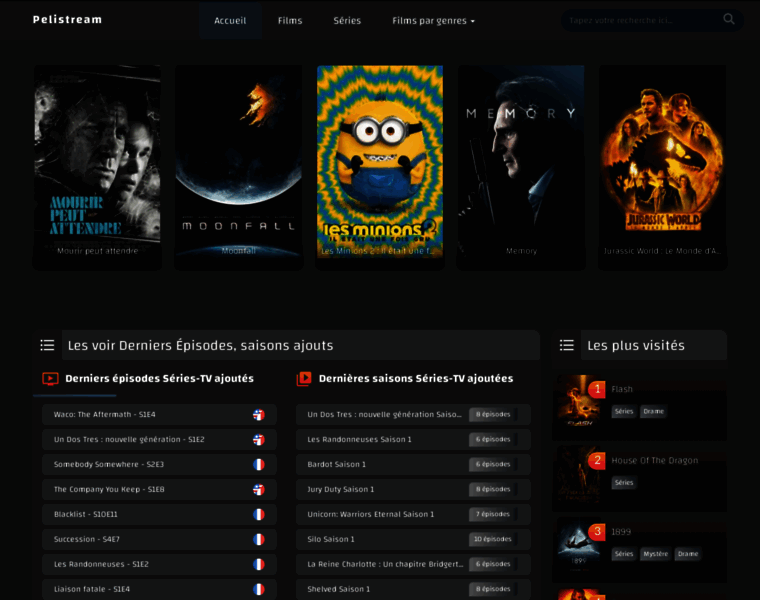This screenshot has width=760, height=600.
Task: Click the Mystère tag under 1899
Action: 655,554
